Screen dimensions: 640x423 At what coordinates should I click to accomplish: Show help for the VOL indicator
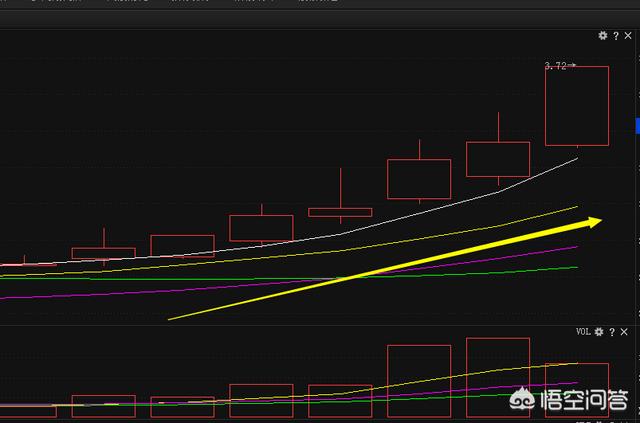(612, 331)
